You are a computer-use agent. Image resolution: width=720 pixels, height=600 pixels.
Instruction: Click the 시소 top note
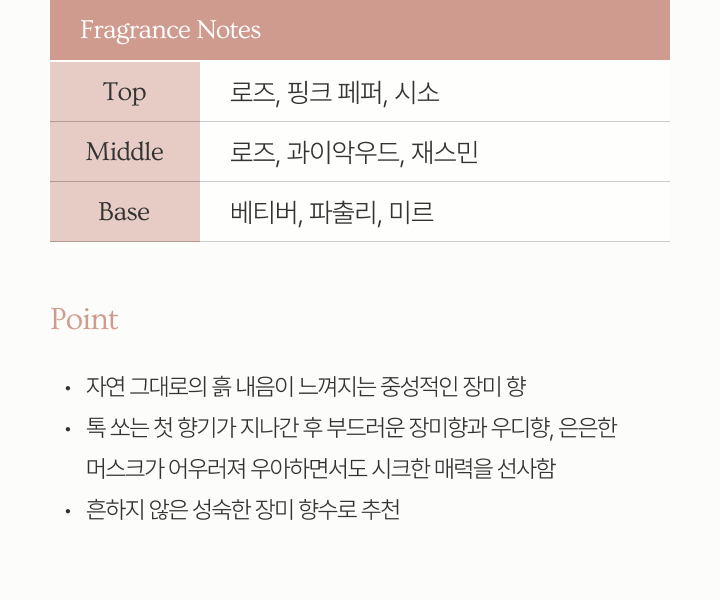point(417,93)
